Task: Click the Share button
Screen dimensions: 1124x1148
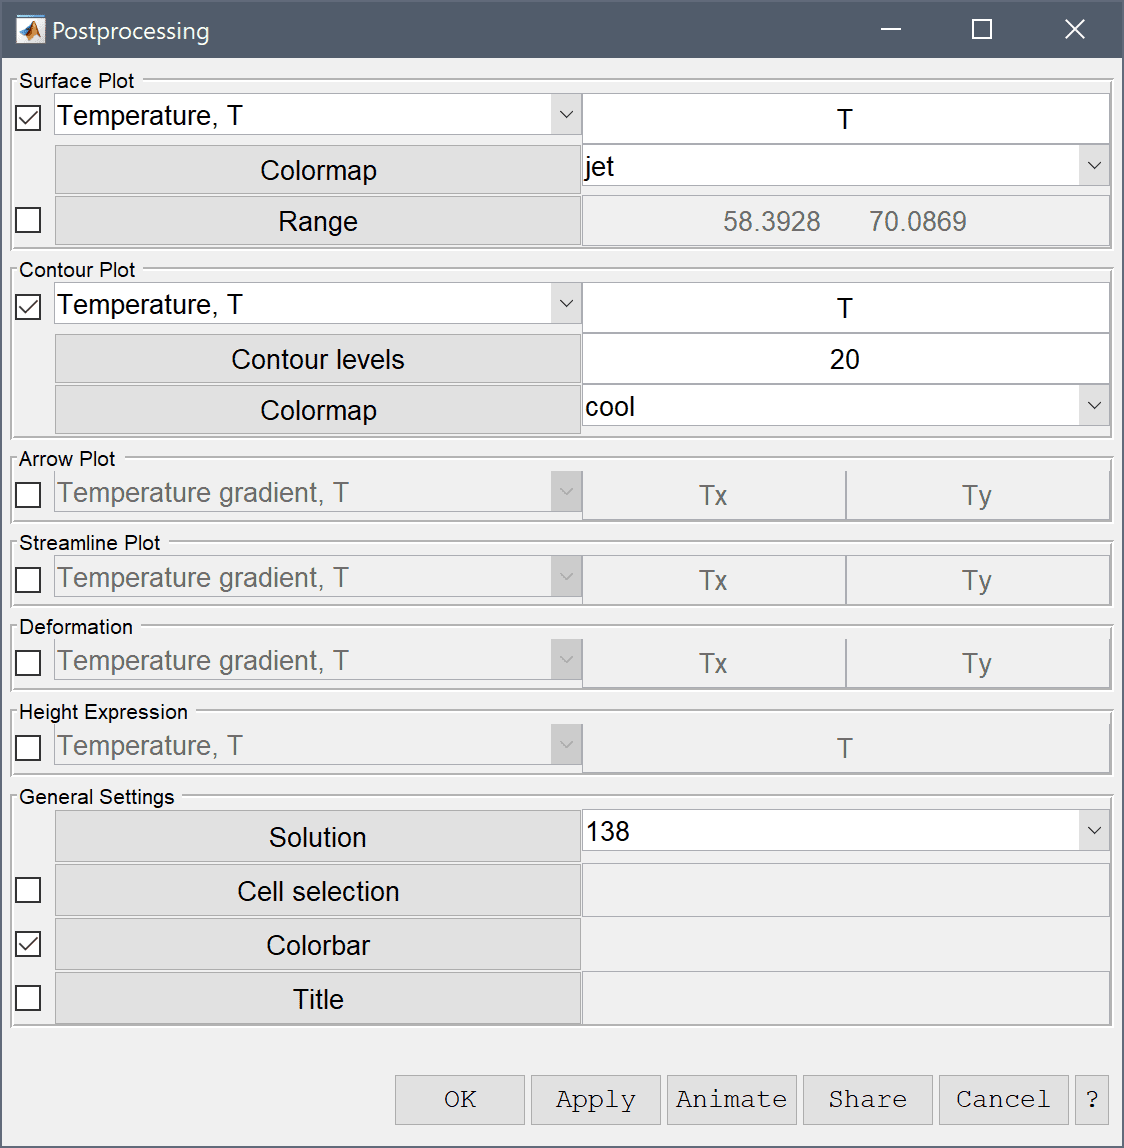Action: (868, 1099)
